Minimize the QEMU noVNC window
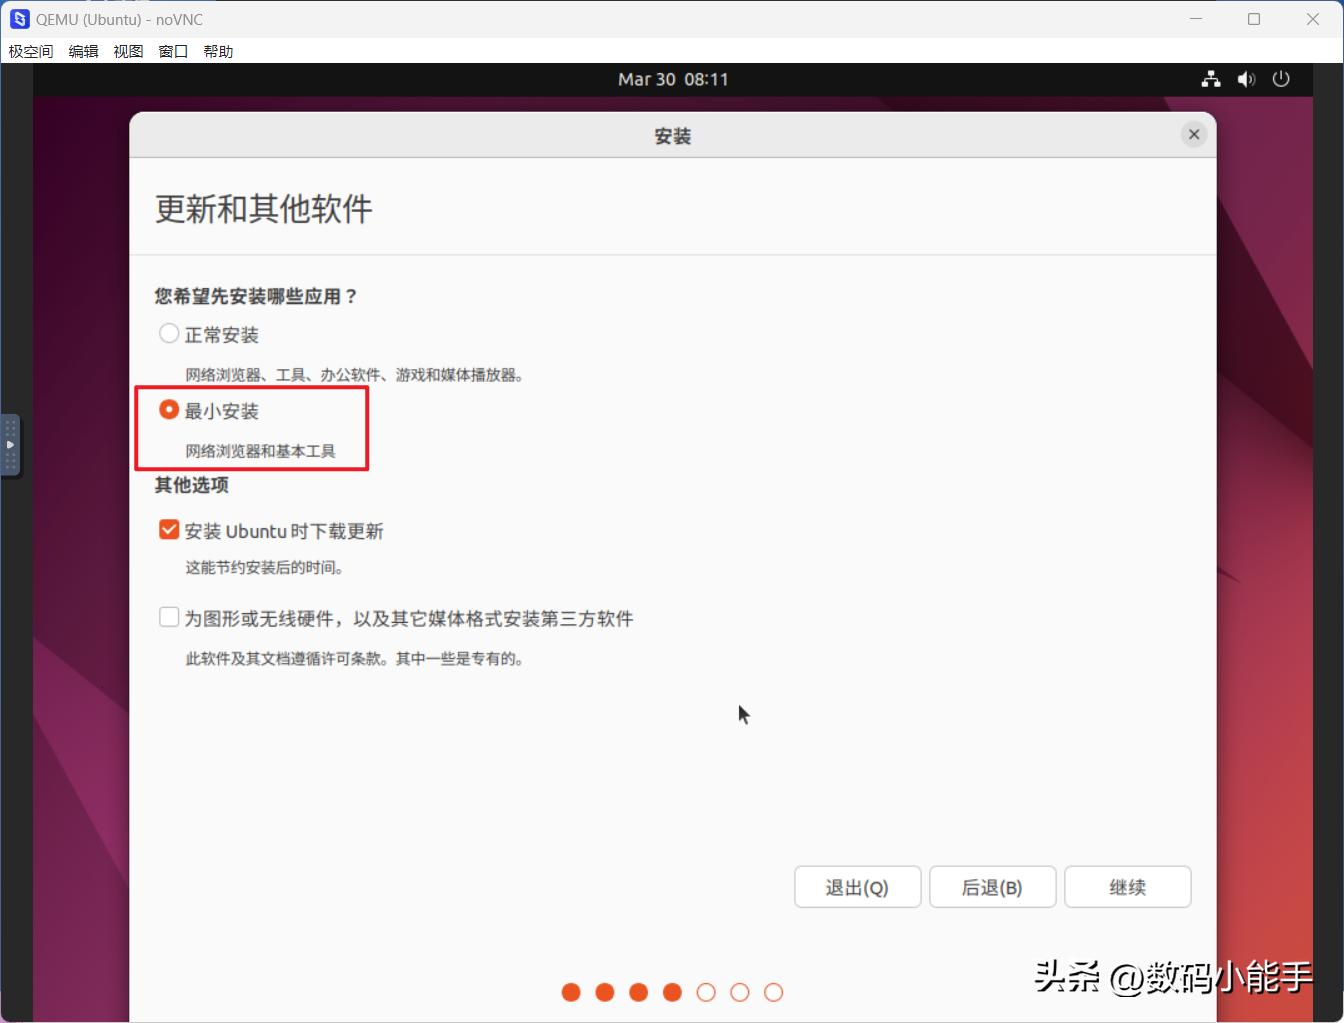Screen dimensions: 1344x1023 pyautogui.click(x=1196, y=19)
